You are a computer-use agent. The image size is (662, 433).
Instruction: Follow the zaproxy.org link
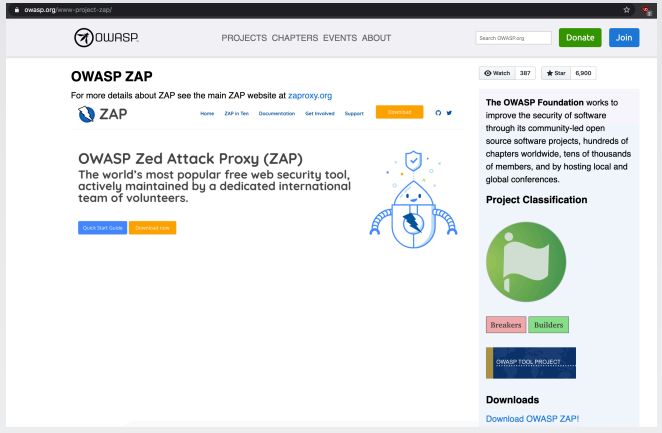pos(310,95)
